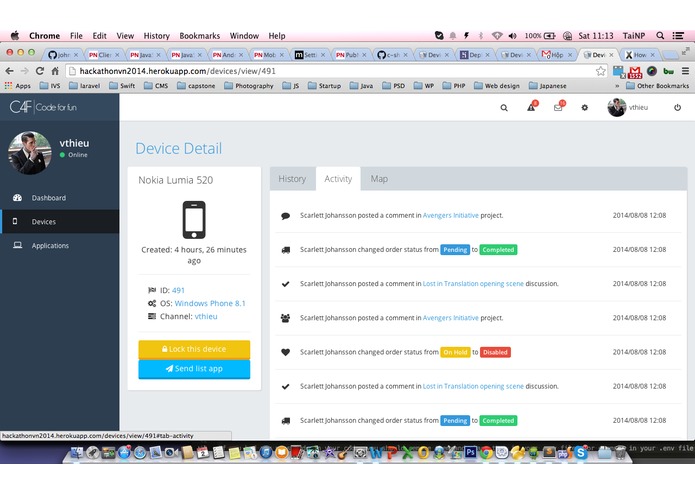
Task: Select Devices in the sidebar
Action: [59, 222]
